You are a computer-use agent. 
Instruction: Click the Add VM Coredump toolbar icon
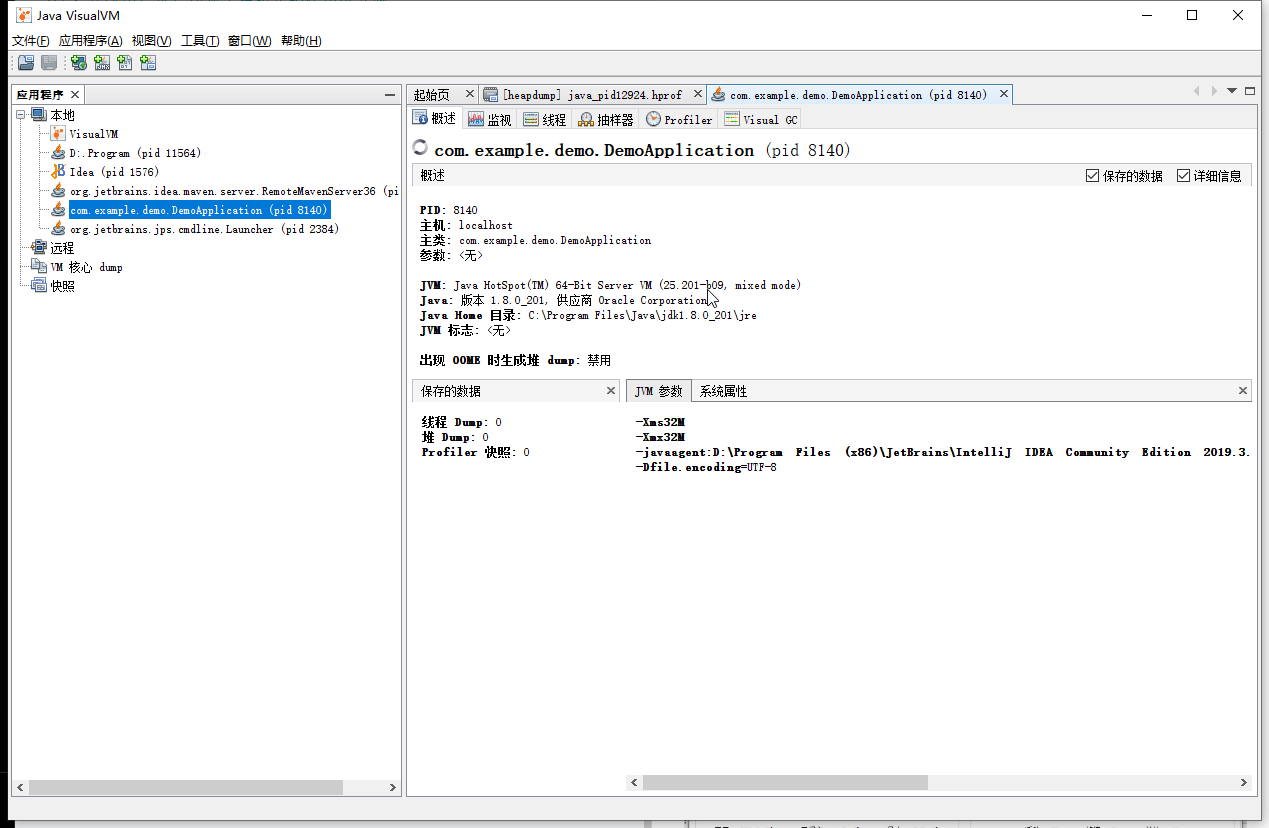coord(125,63)
